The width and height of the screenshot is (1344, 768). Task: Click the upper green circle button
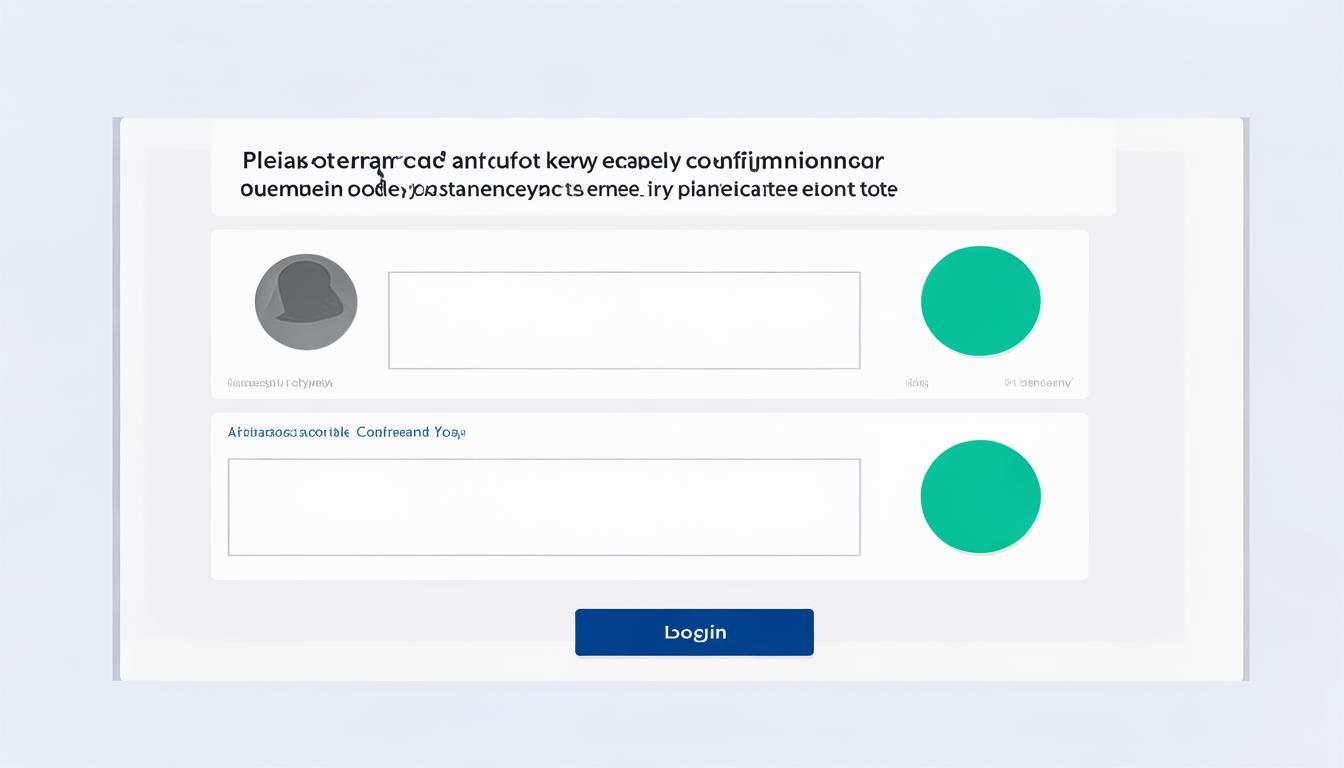point(980,301)
